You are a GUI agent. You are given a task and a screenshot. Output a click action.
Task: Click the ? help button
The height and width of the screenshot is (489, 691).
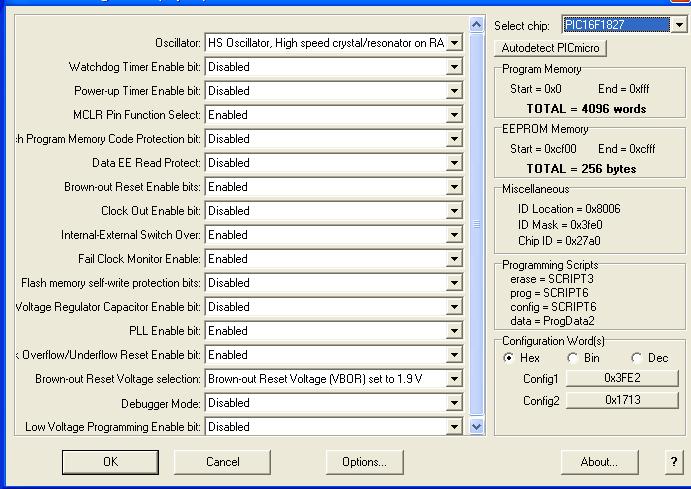click(x=674, y=462)
